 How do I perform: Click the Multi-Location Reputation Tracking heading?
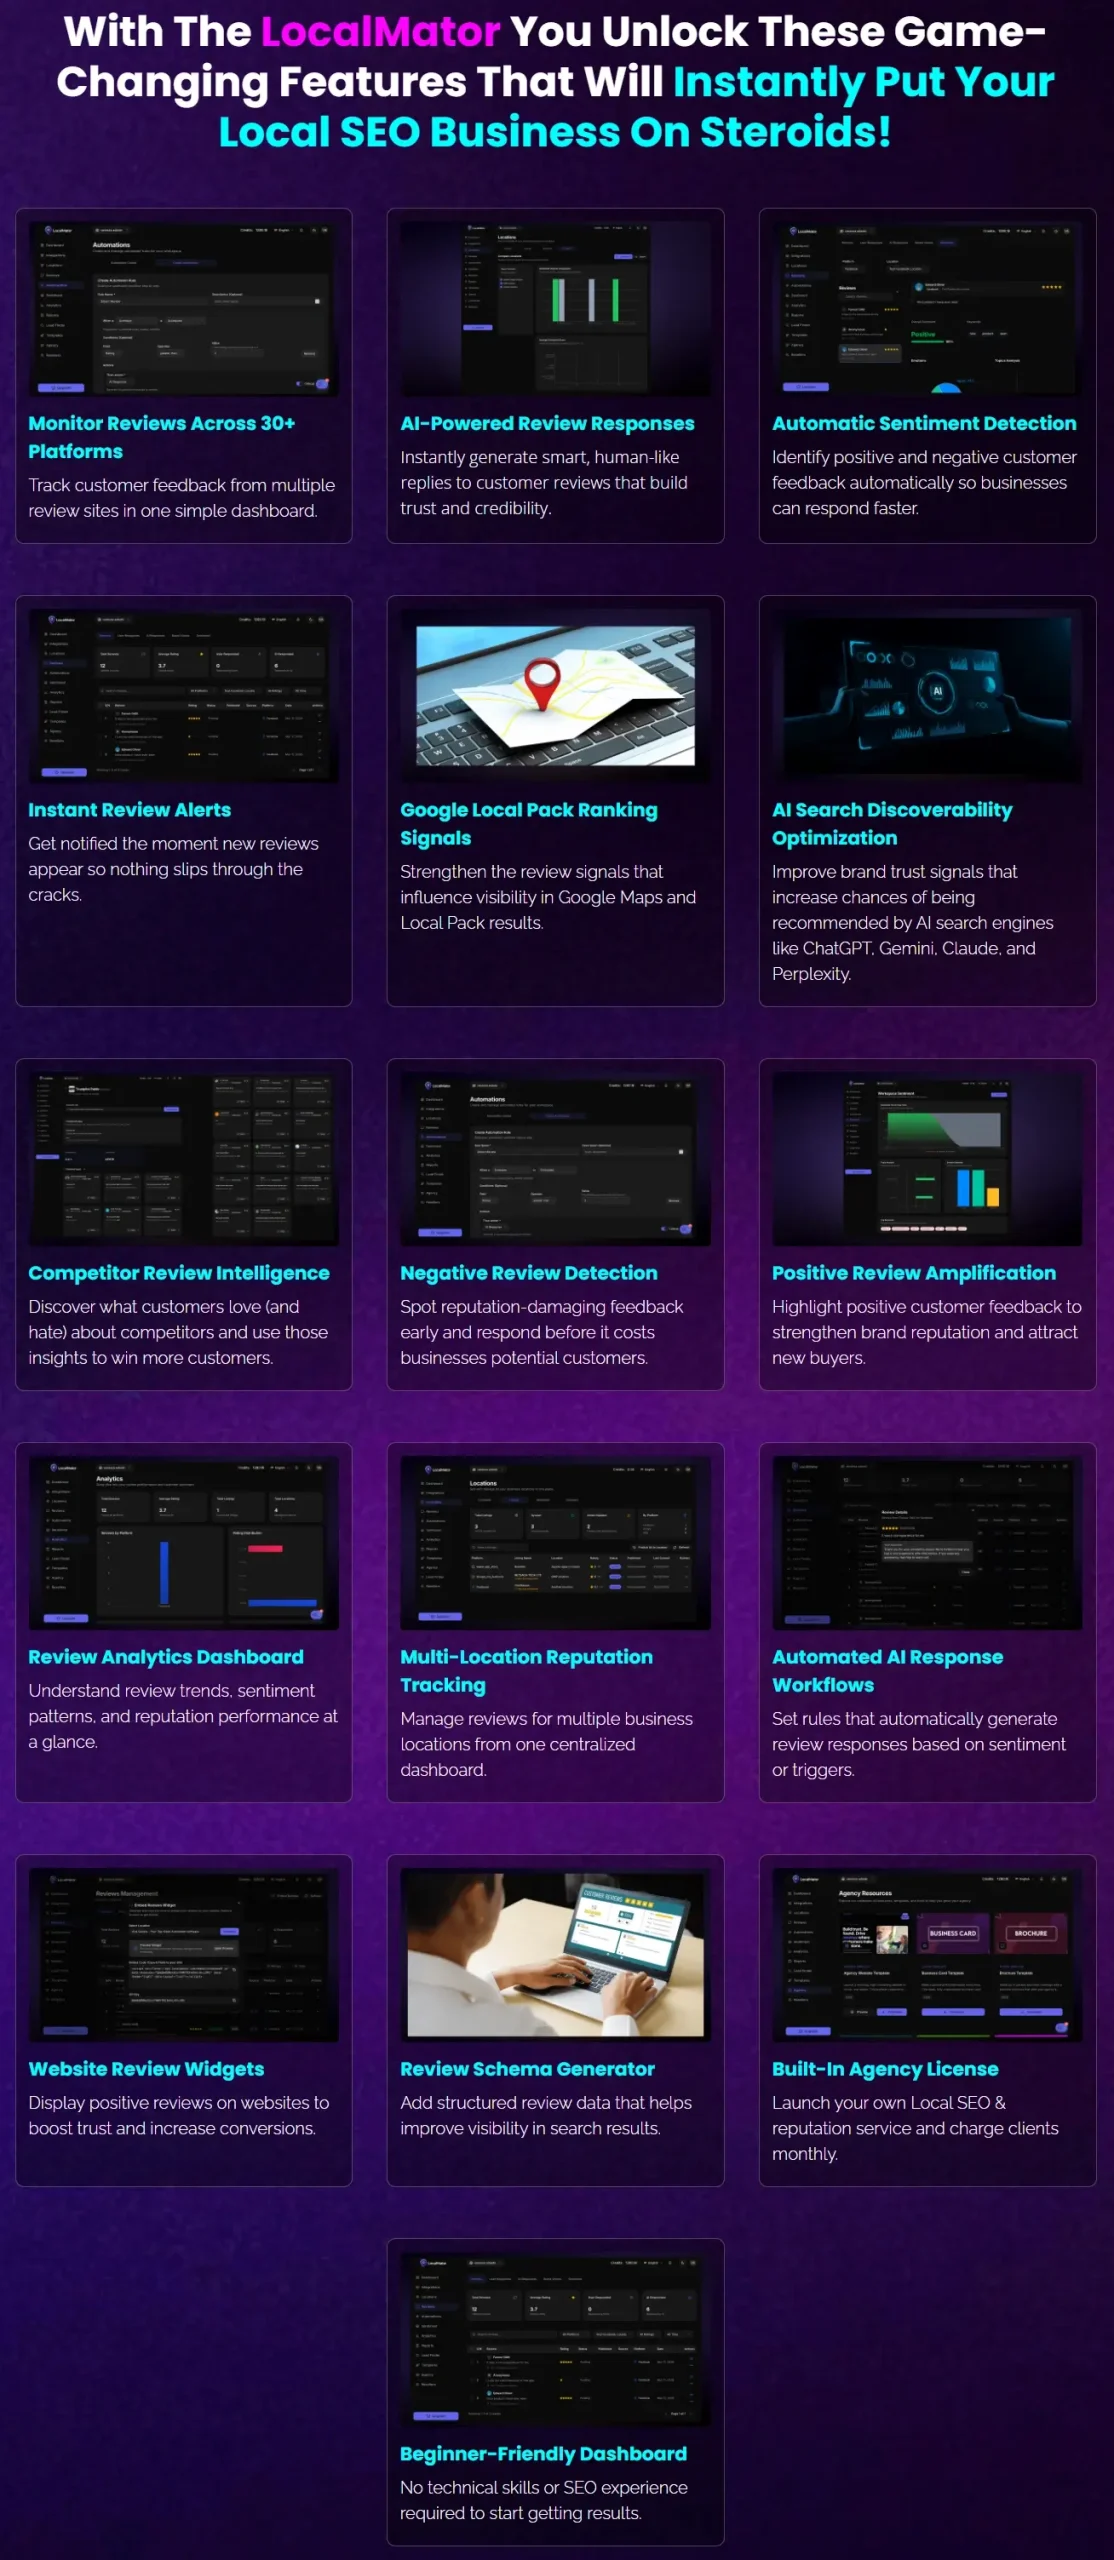[x=526, y=1671]
